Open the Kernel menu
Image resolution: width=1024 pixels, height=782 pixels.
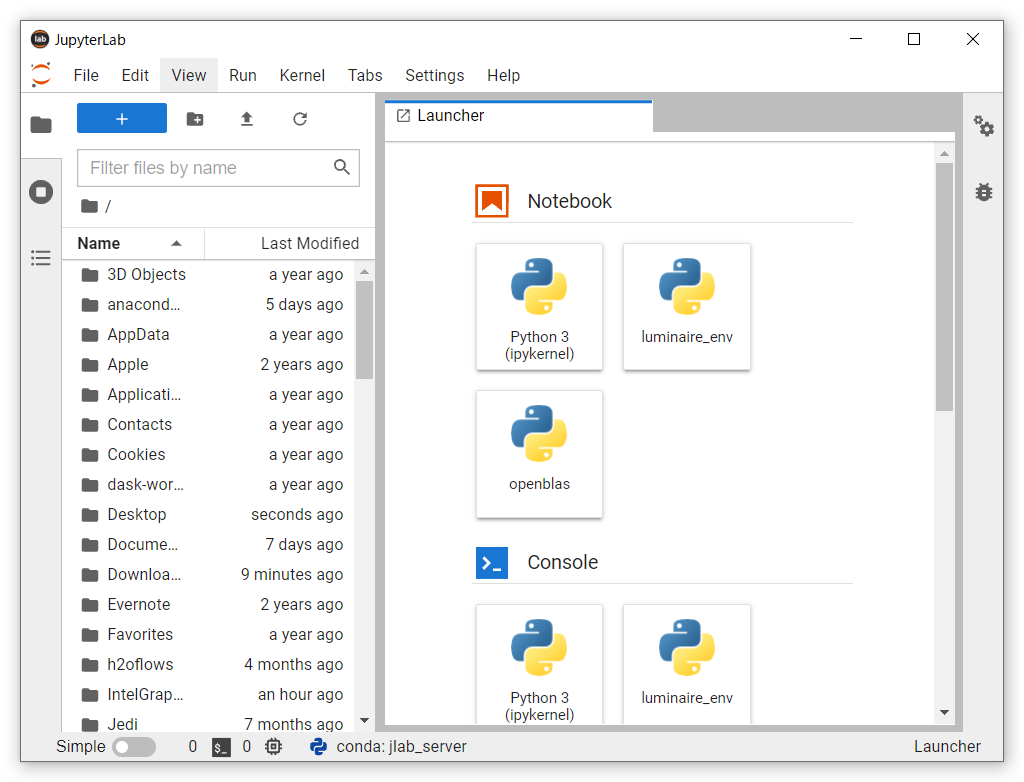coord(302,75)
